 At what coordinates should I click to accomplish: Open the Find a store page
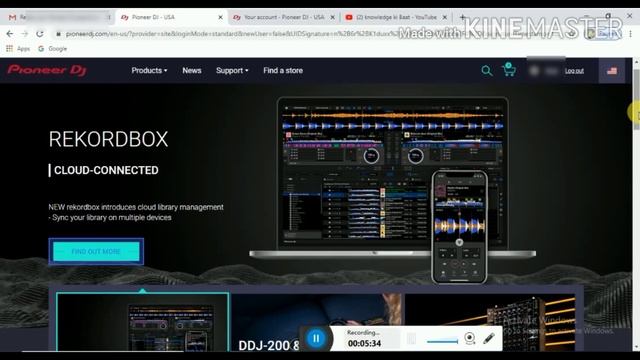coord(283,71)
